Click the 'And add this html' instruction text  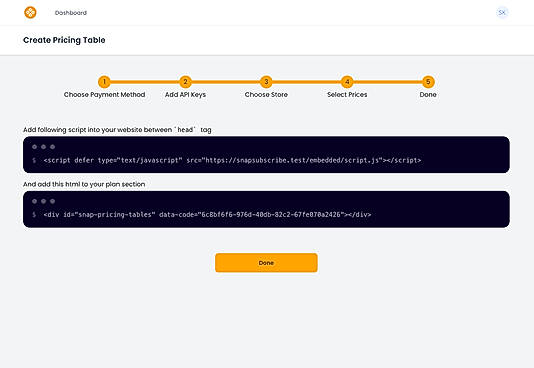point(84,184)
